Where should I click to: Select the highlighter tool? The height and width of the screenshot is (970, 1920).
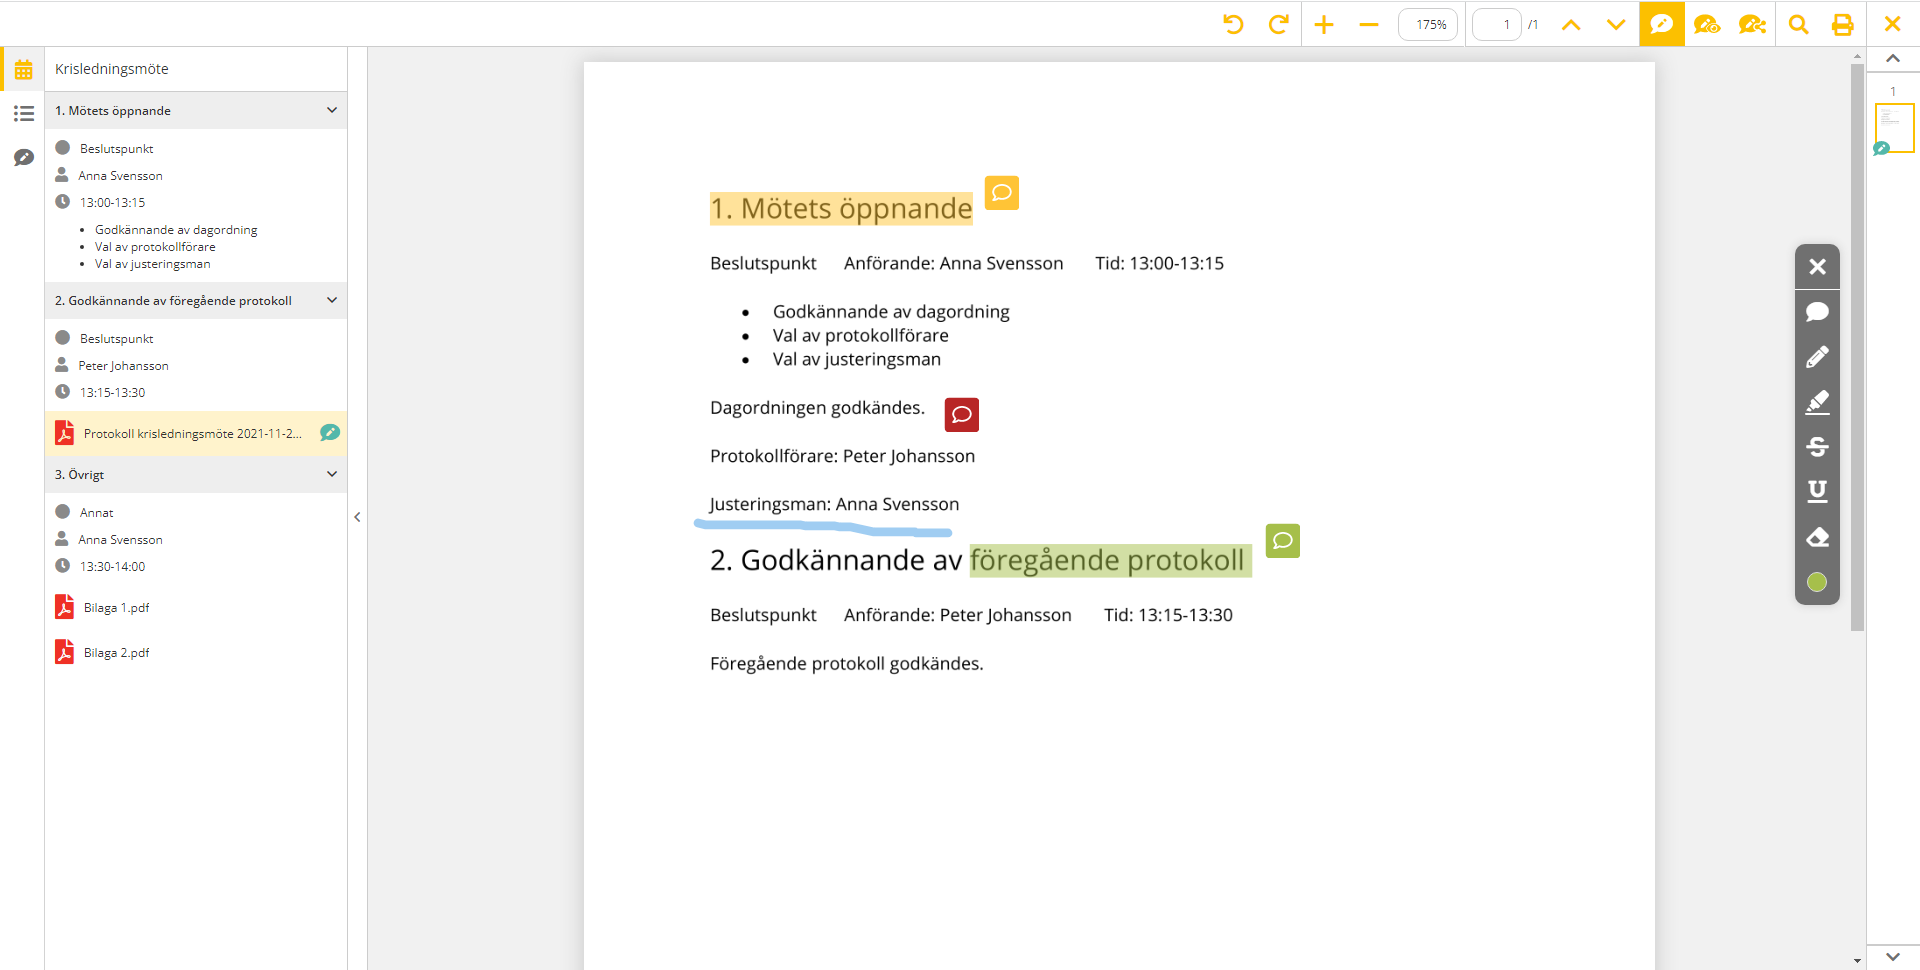tap(1817, 402)
